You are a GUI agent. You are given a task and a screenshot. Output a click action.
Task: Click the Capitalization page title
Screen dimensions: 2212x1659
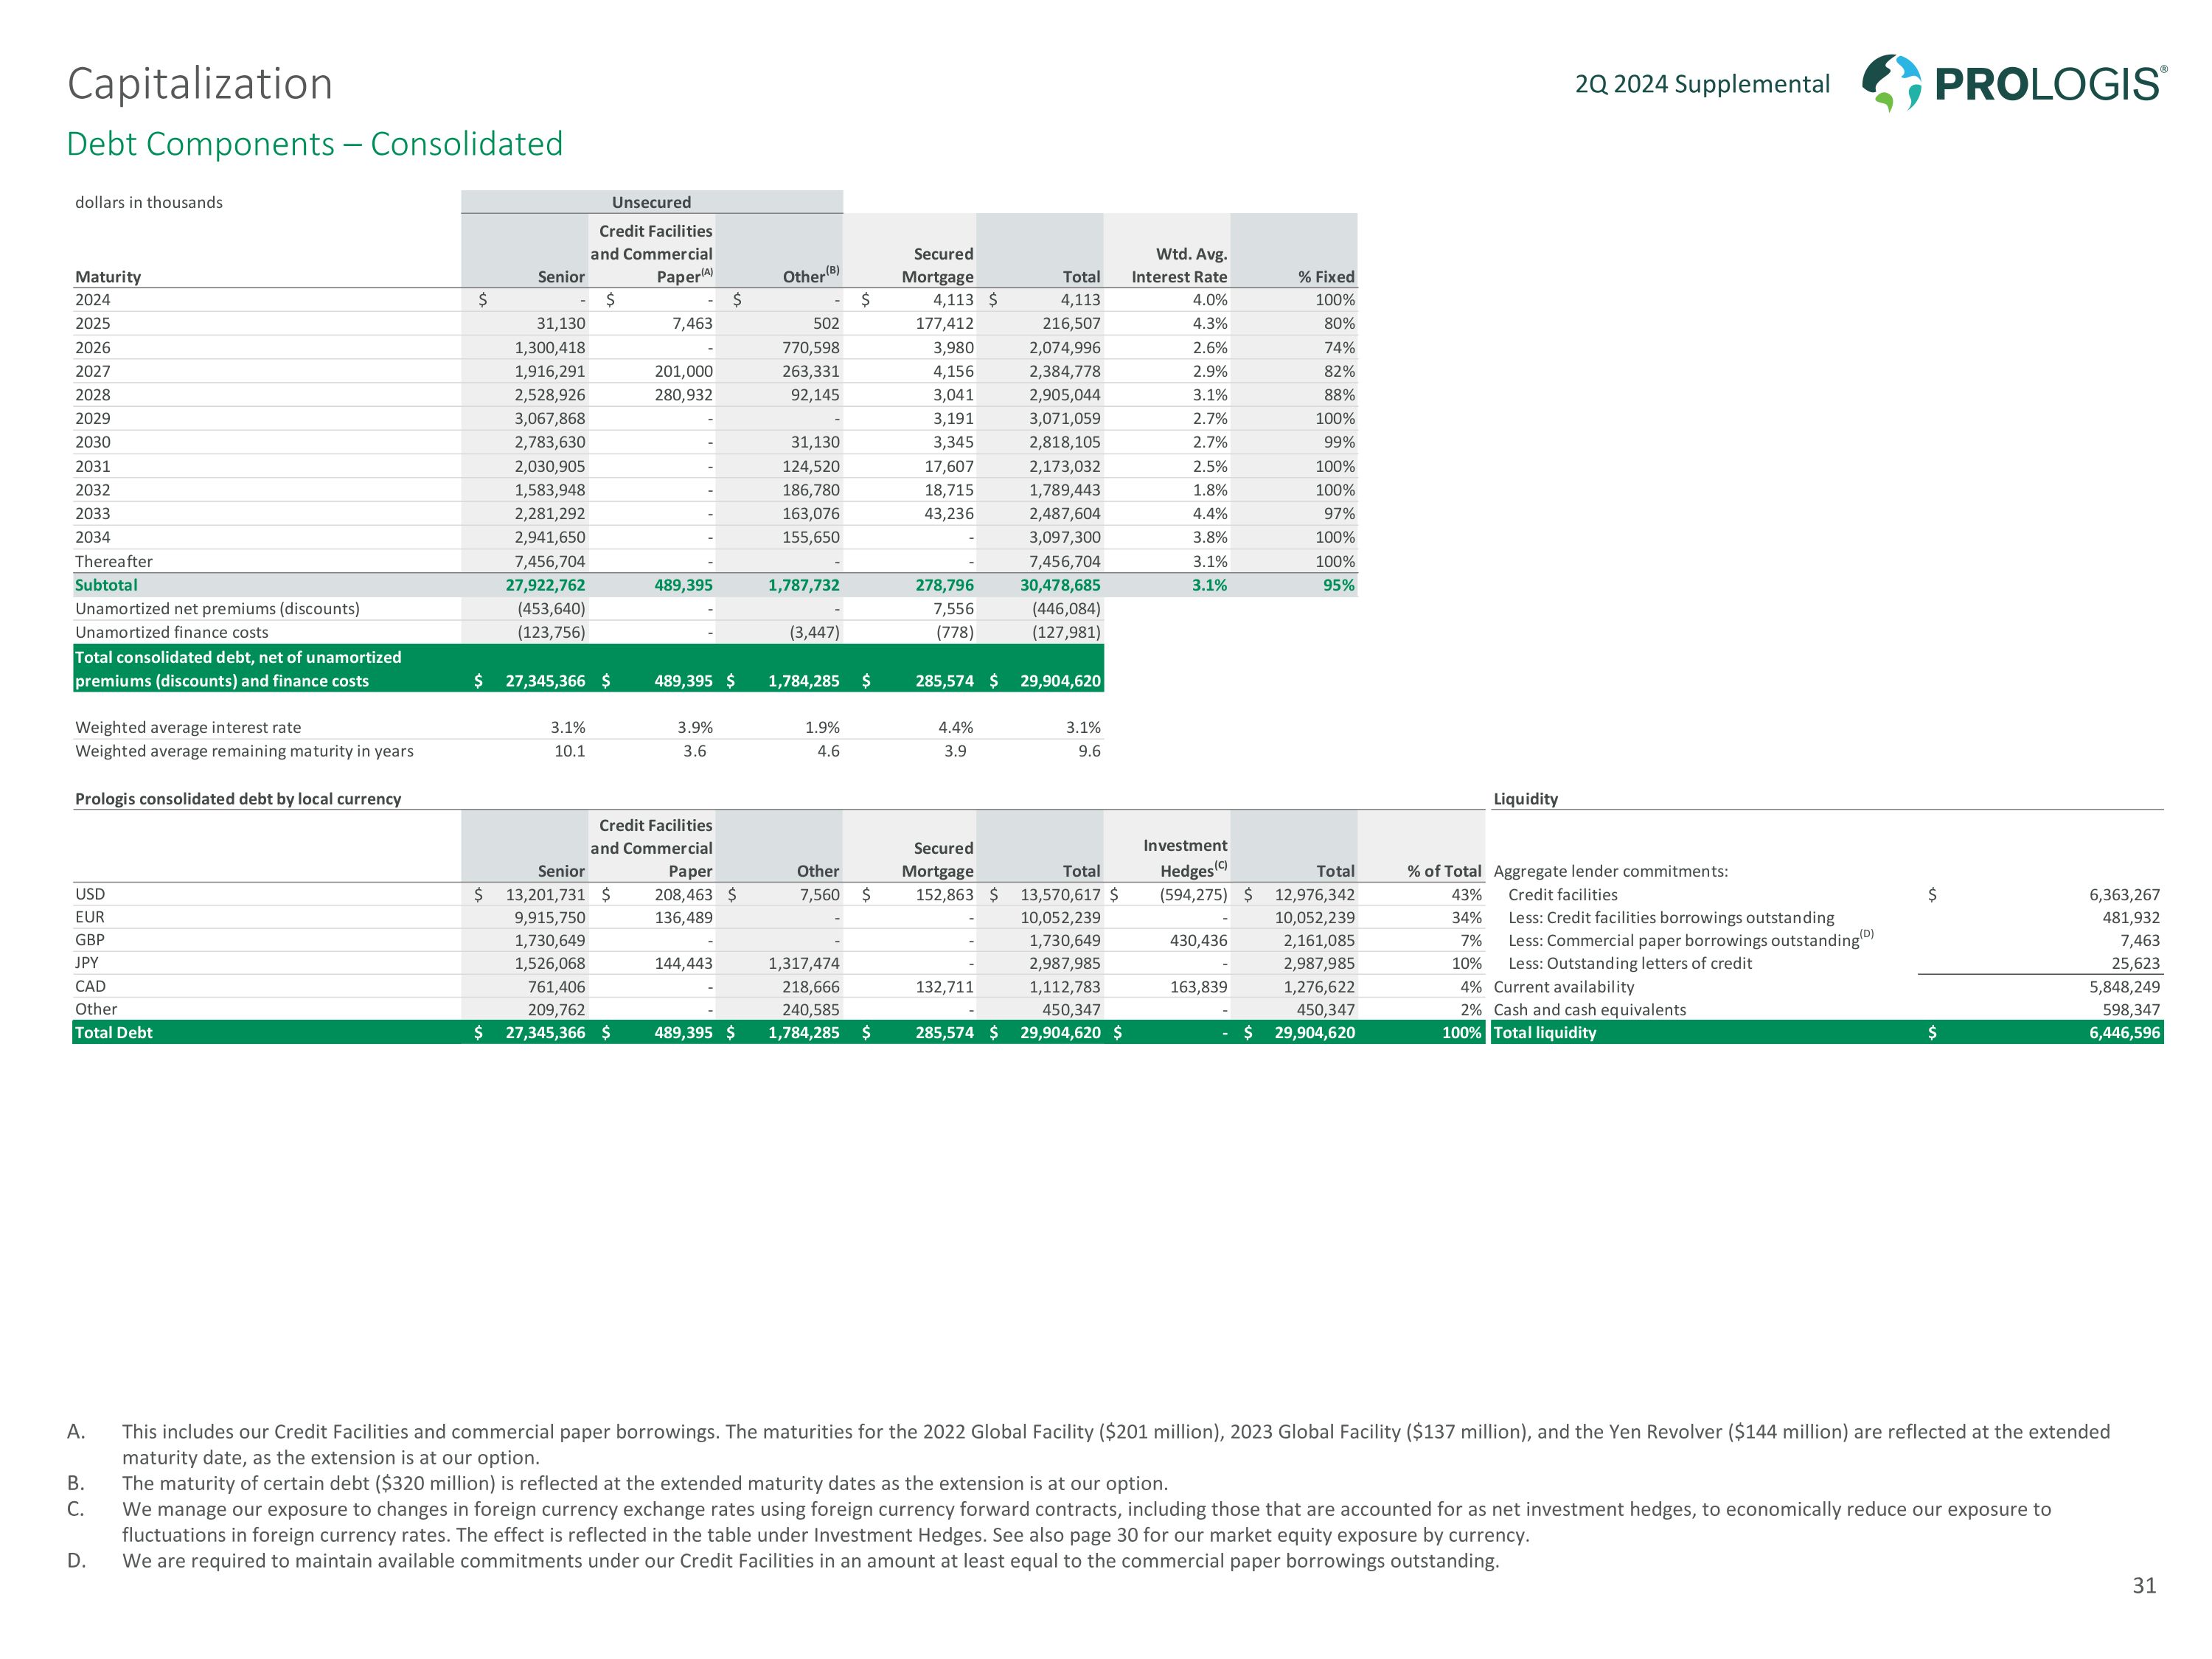pyautogui.click(x=199, y=83)
